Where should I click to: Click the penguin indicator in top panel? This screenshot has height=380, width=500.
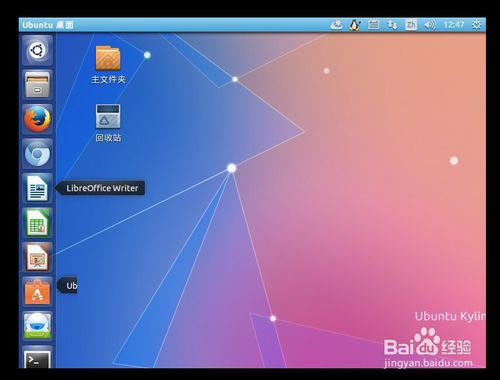tap(355, 25)
